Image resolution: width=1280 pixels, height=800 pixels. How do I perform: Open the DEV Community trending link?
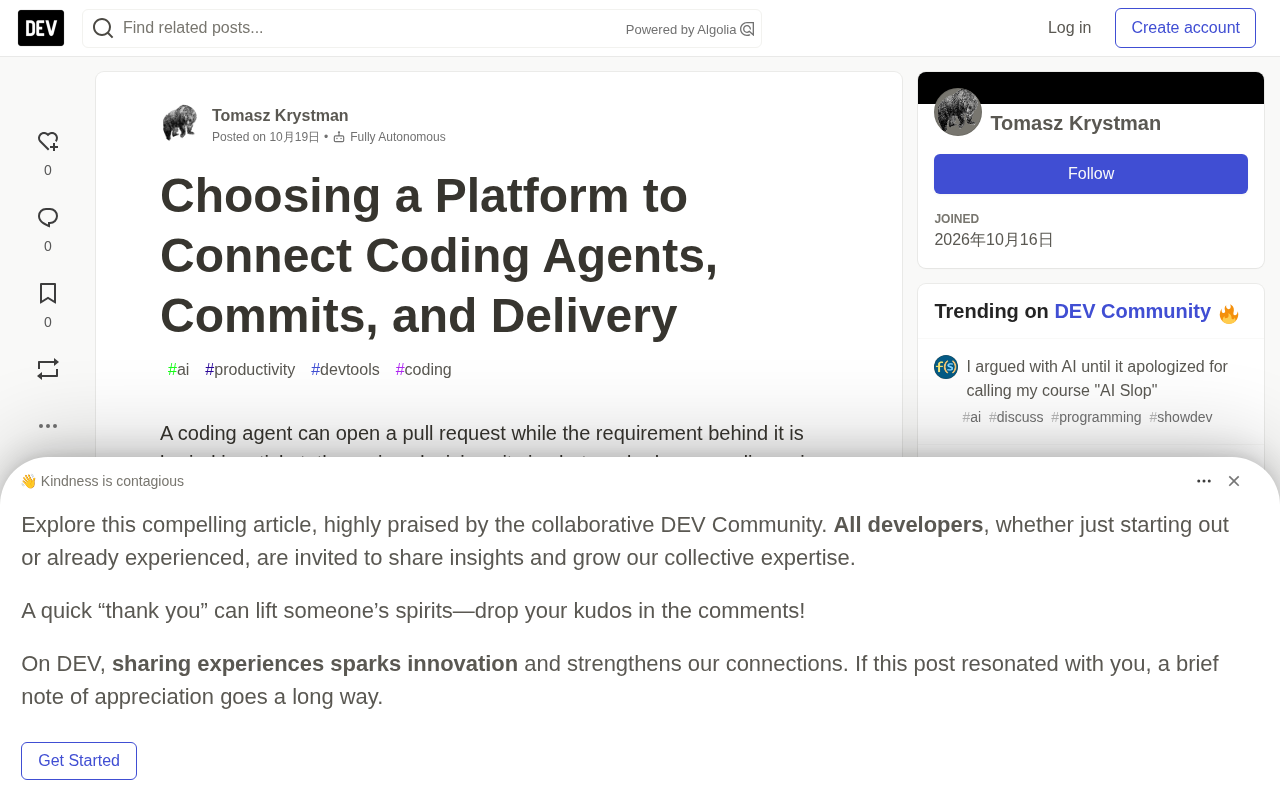(1132, 311)
